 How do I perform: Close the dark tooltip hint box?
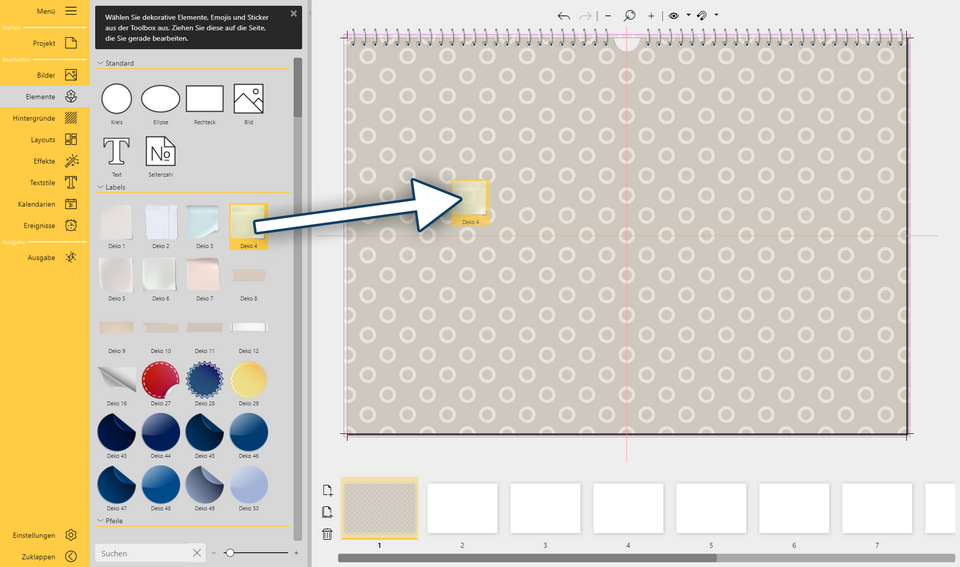click(293, 14)
